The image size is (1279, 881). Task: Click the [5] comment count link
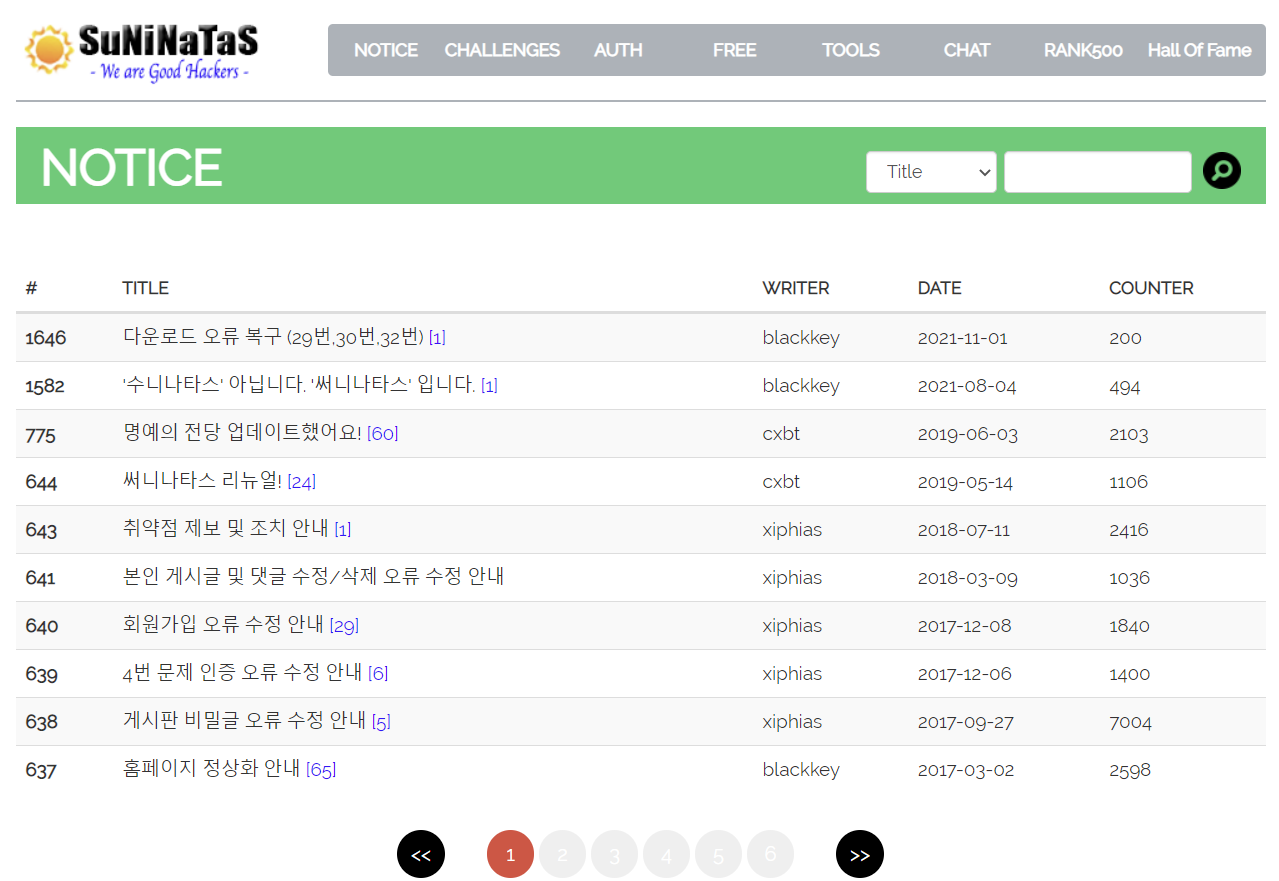381,722
